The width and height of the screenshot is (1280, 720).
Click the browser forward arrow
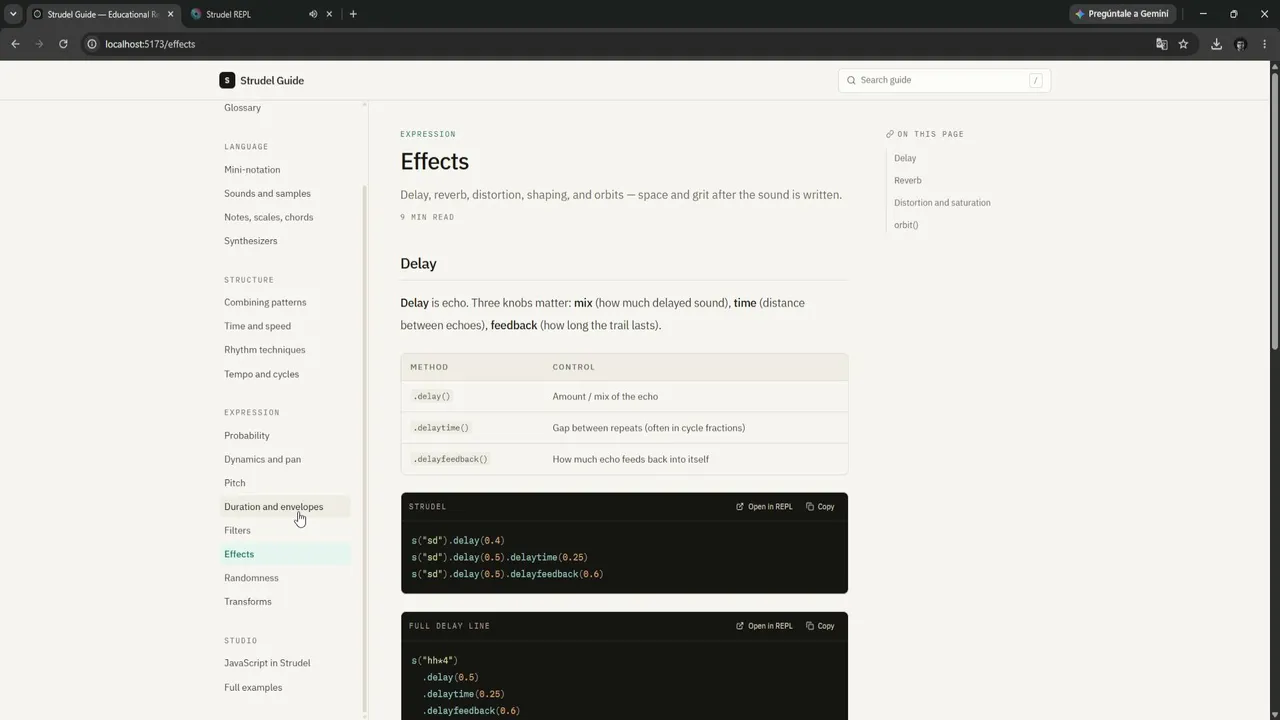click(x=39, y=44)
